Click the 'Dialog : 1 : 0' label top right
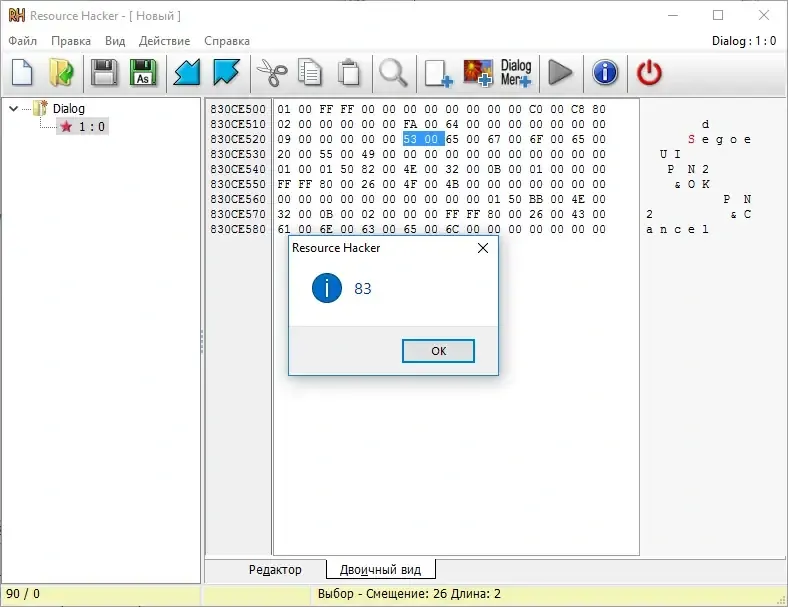This screenshot has width=788, height=607. pyautogui.click(x=744, y=41)
